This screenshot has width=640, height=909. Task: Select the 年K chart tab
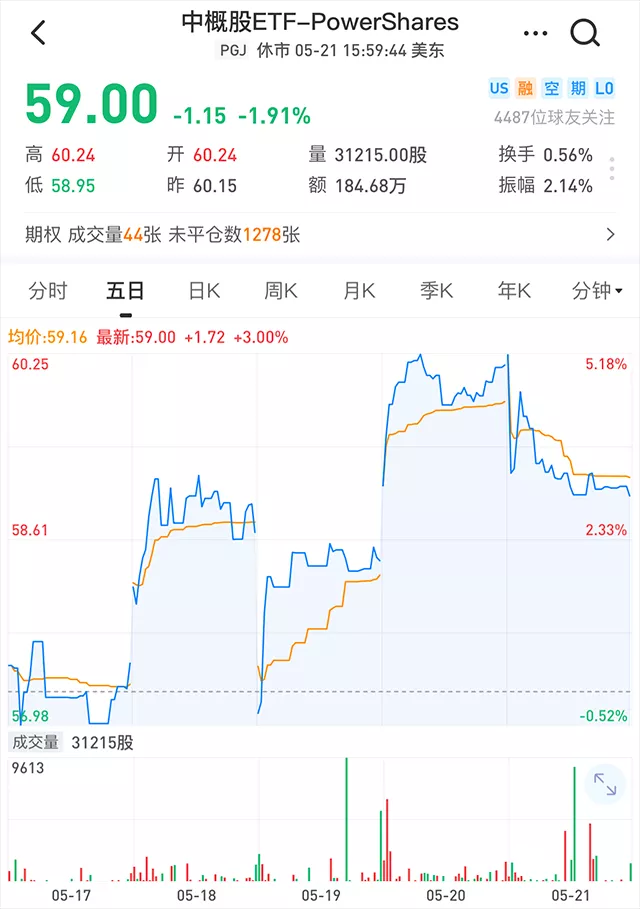pyautogui.click(x=514, y=290)
